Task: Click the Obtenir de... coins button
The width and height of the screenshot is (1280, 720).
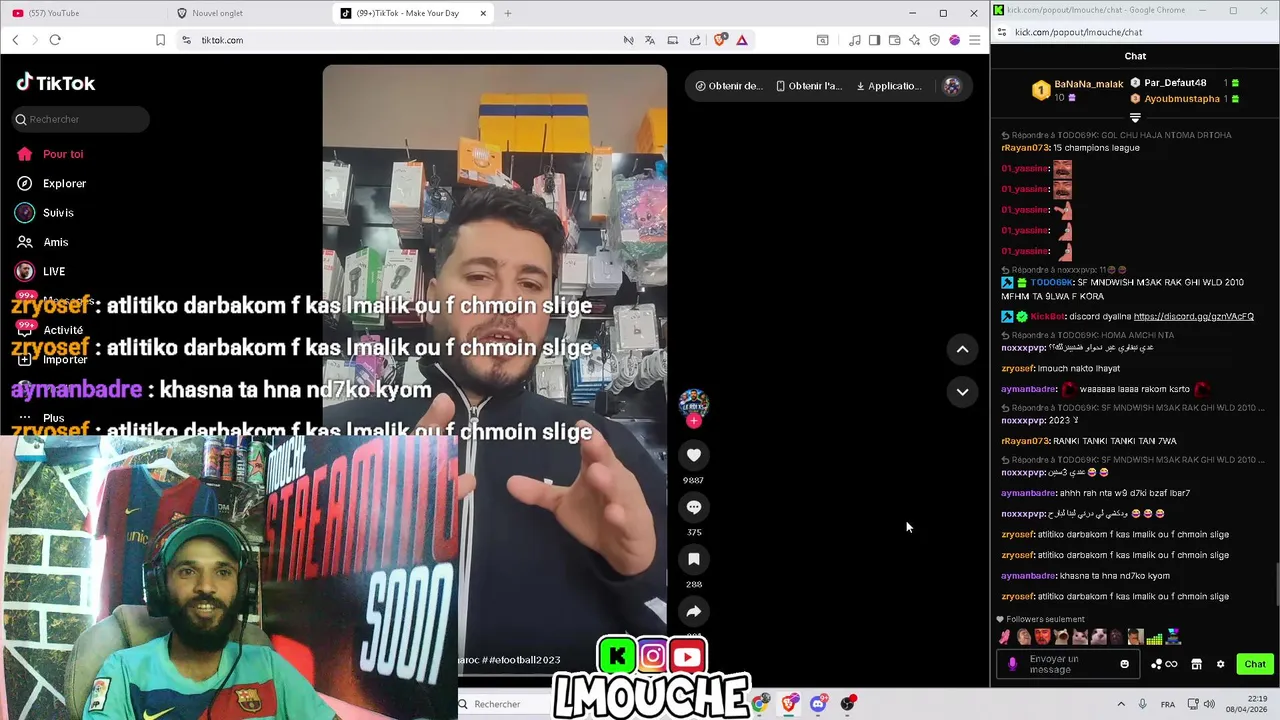Action: 729,86
